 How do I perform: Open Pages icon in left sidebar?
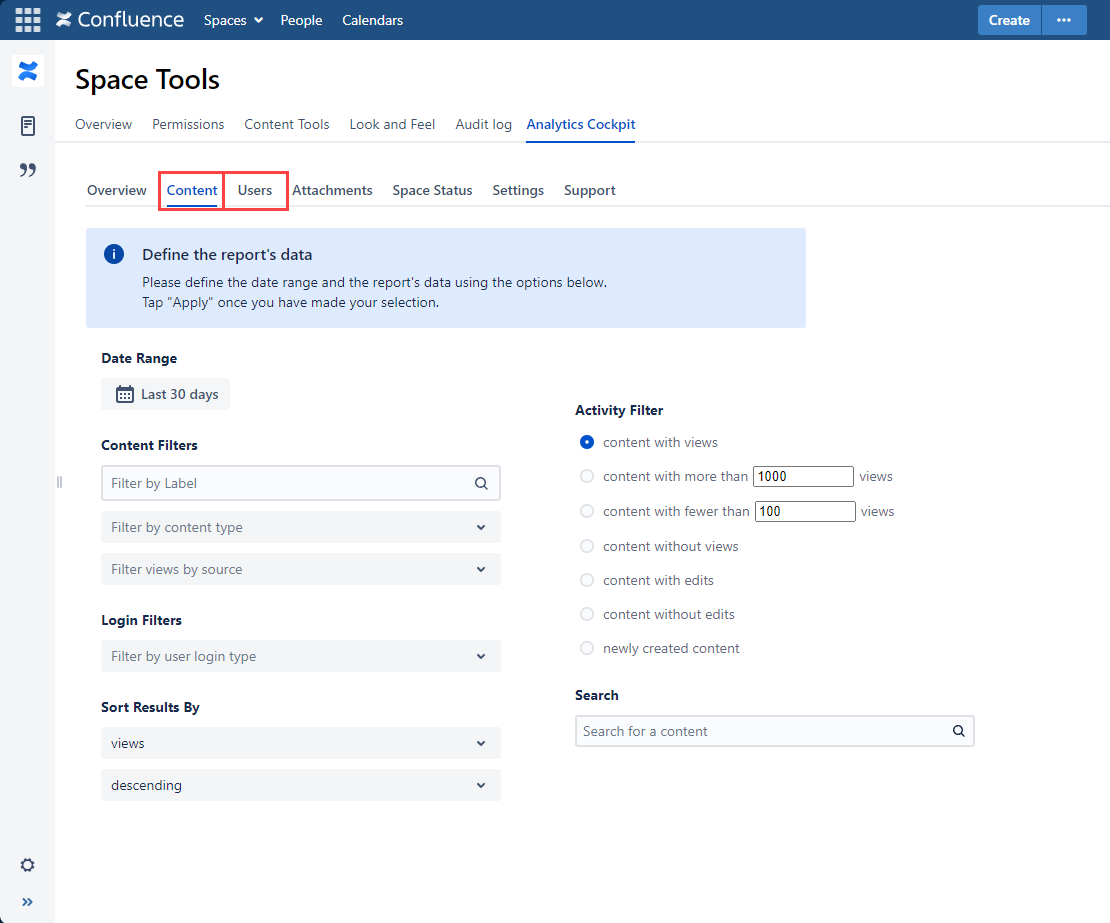tap(28, 126)
